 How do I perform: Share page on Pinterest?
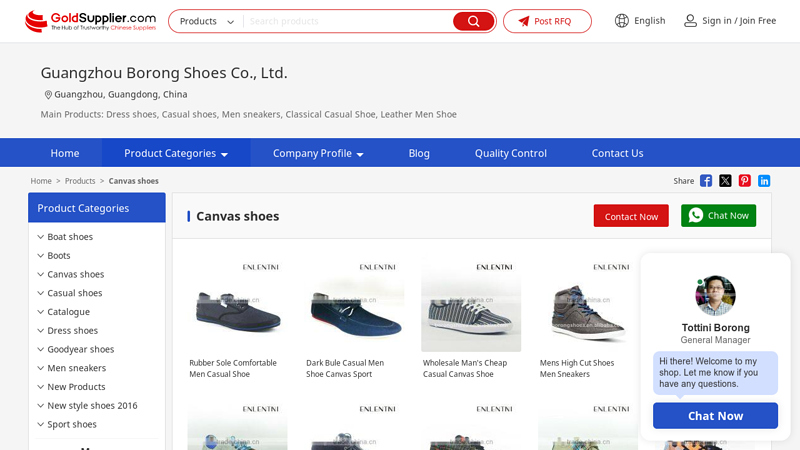(x=744, y=181)
